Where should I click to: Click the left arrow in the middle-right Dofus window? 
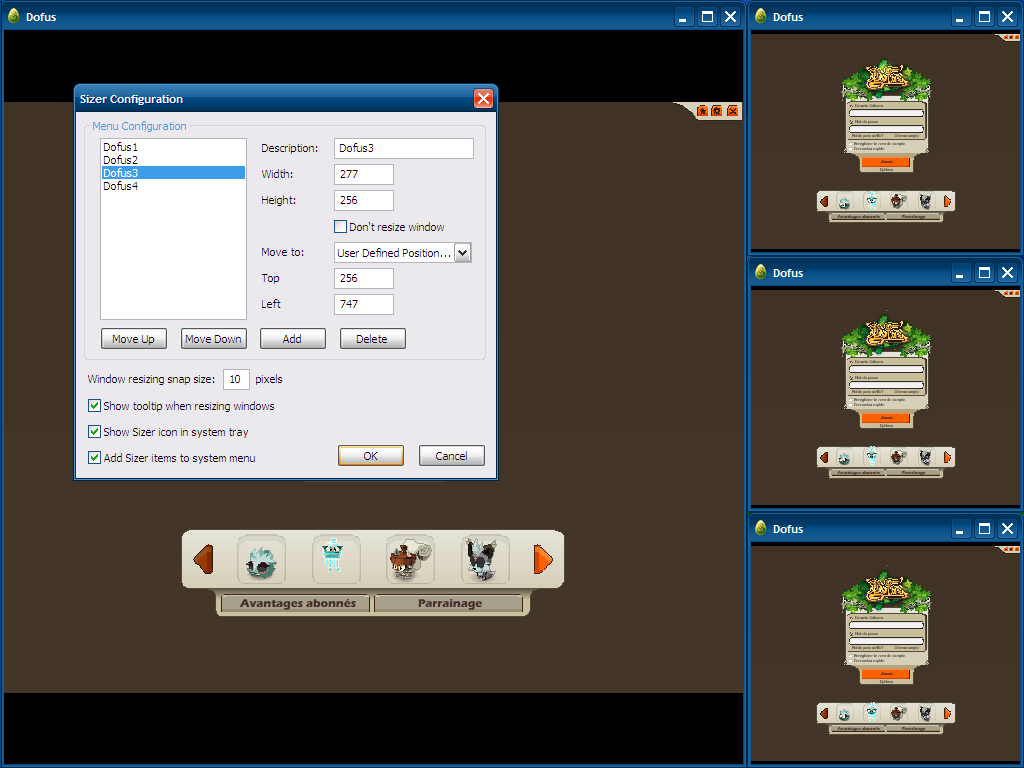[x=824, y=458]
